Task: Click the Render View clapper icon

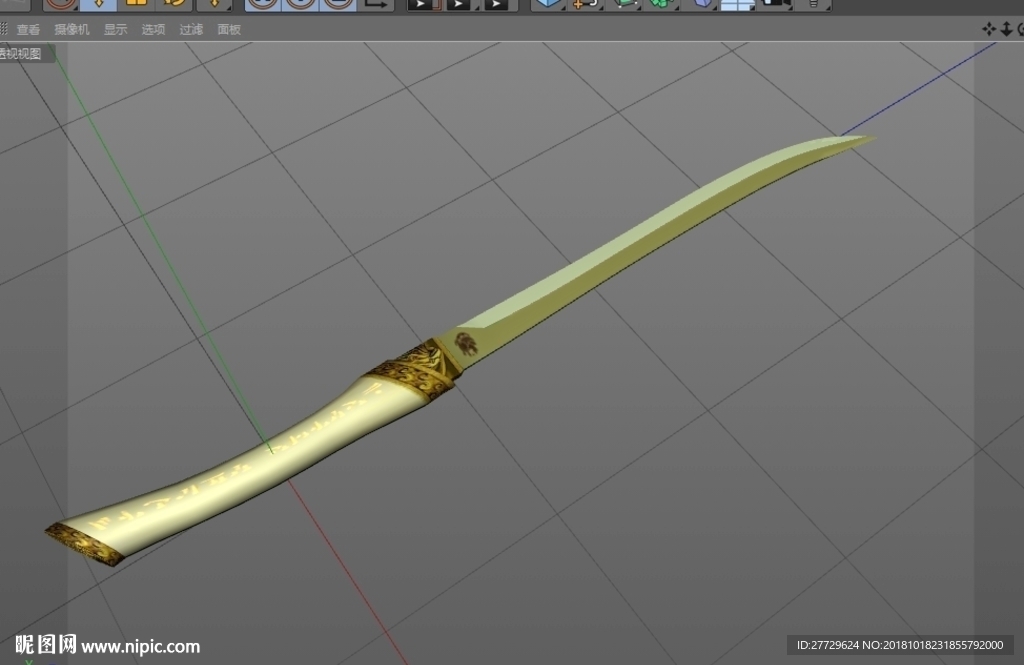Action: click(x=423, y=4)
